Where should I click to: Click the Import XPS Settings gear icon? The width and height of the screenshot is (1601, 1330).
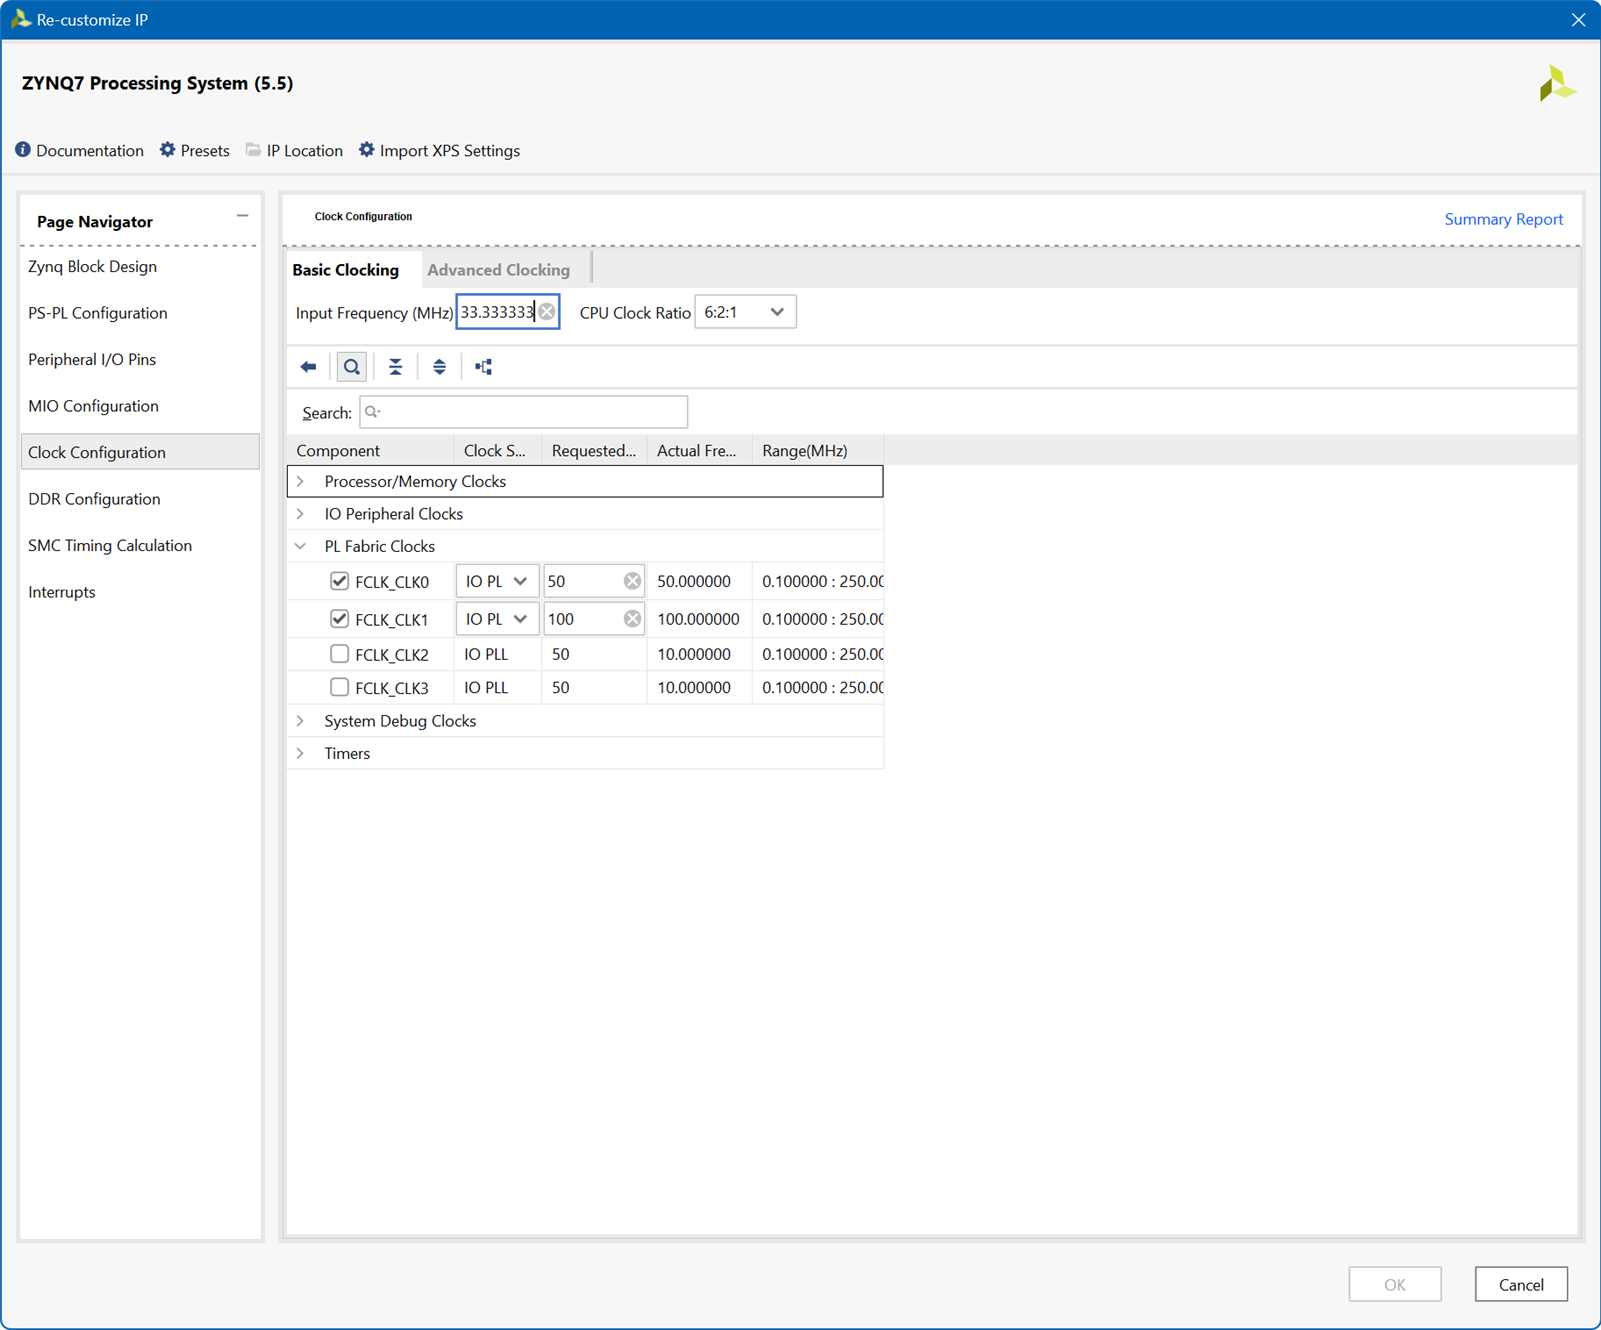(x=367, y=150)
